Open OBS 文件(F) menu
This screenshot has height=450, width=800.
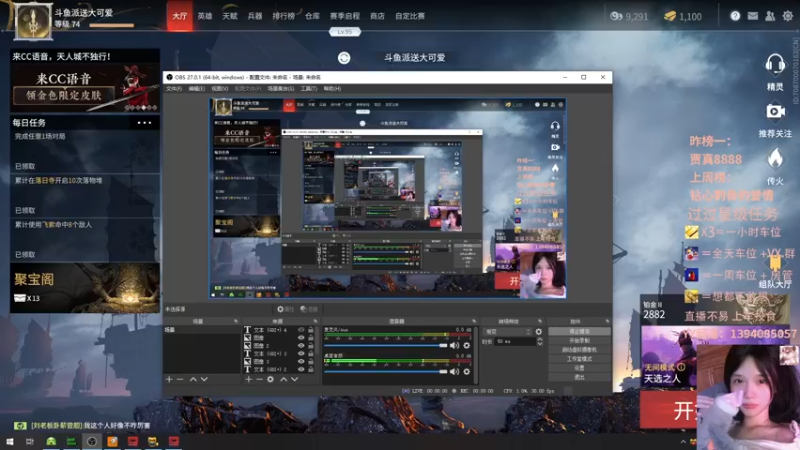(x=173, y=89)
